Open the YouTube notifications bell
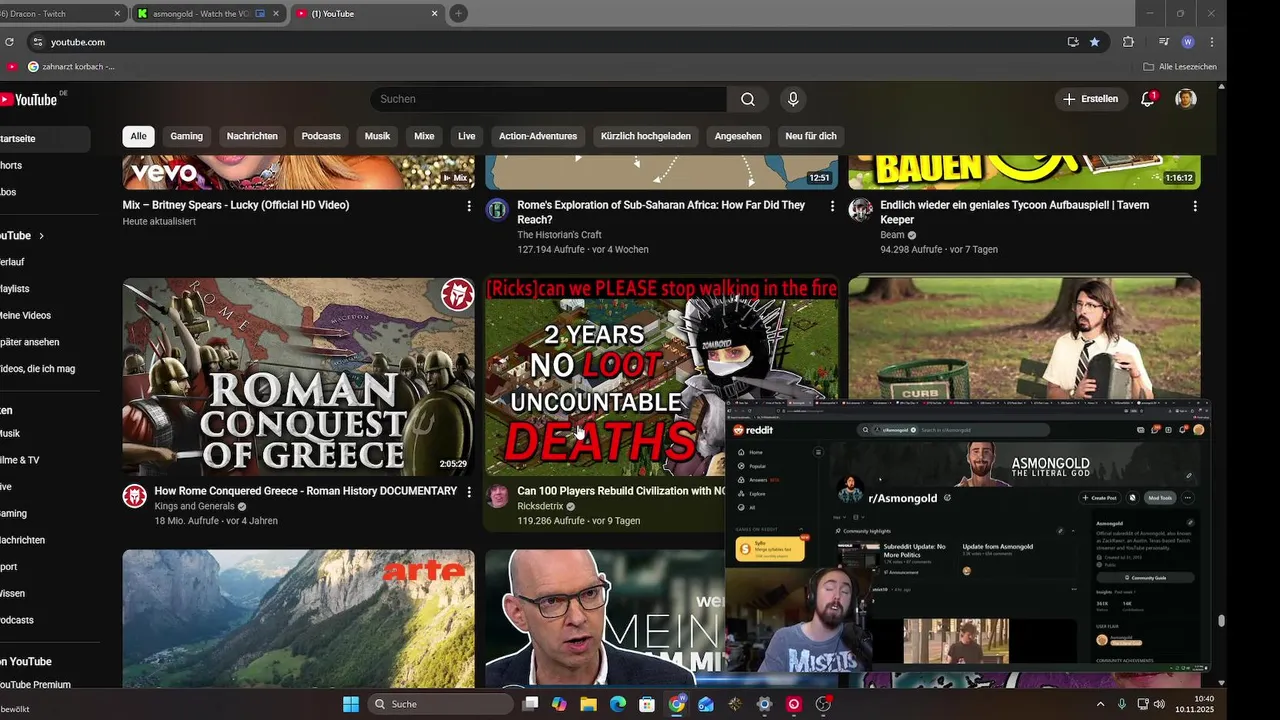The width and height of the screenshot is (1280, 720). click(1148, 99)
